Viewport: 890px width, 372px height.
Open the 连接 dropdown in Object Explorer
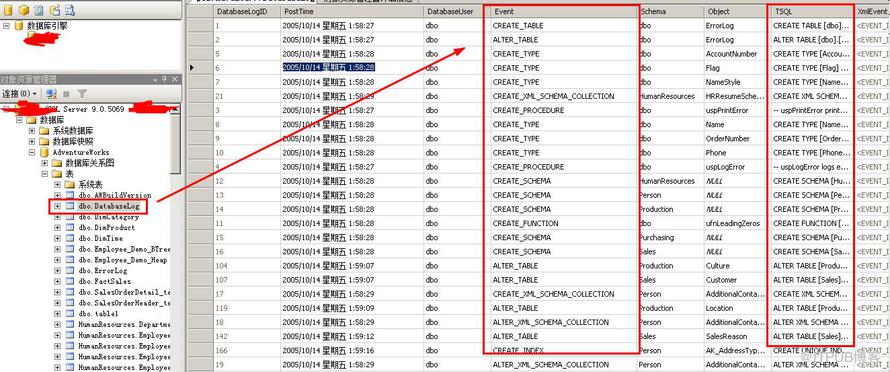point(19,93)
